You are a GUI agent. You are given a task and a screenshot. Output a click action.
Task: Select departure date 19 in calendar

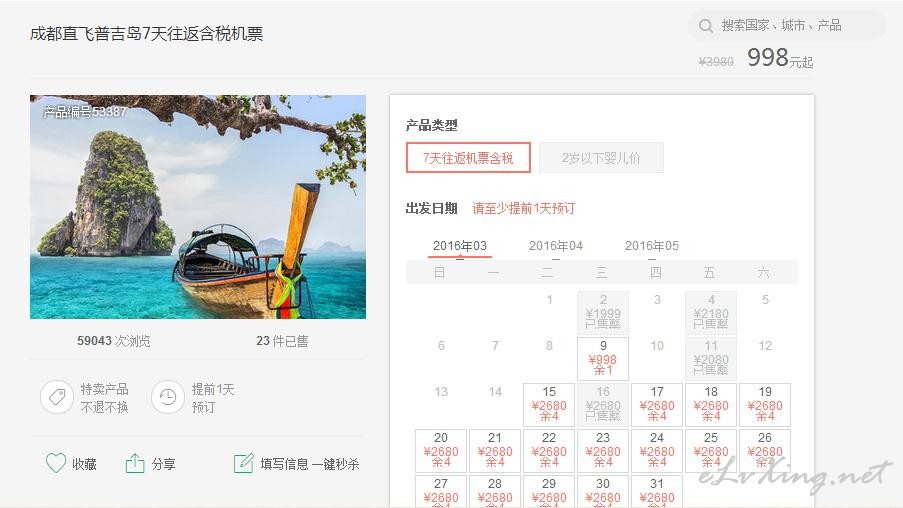click(765, 404)
